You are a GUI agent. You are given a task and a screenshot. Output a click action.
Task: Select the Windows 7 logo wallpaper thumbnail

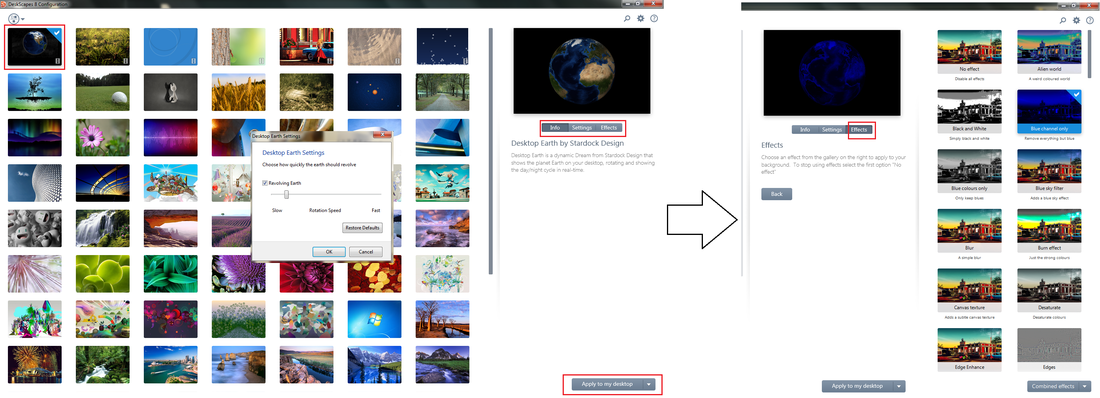(375, 319)
